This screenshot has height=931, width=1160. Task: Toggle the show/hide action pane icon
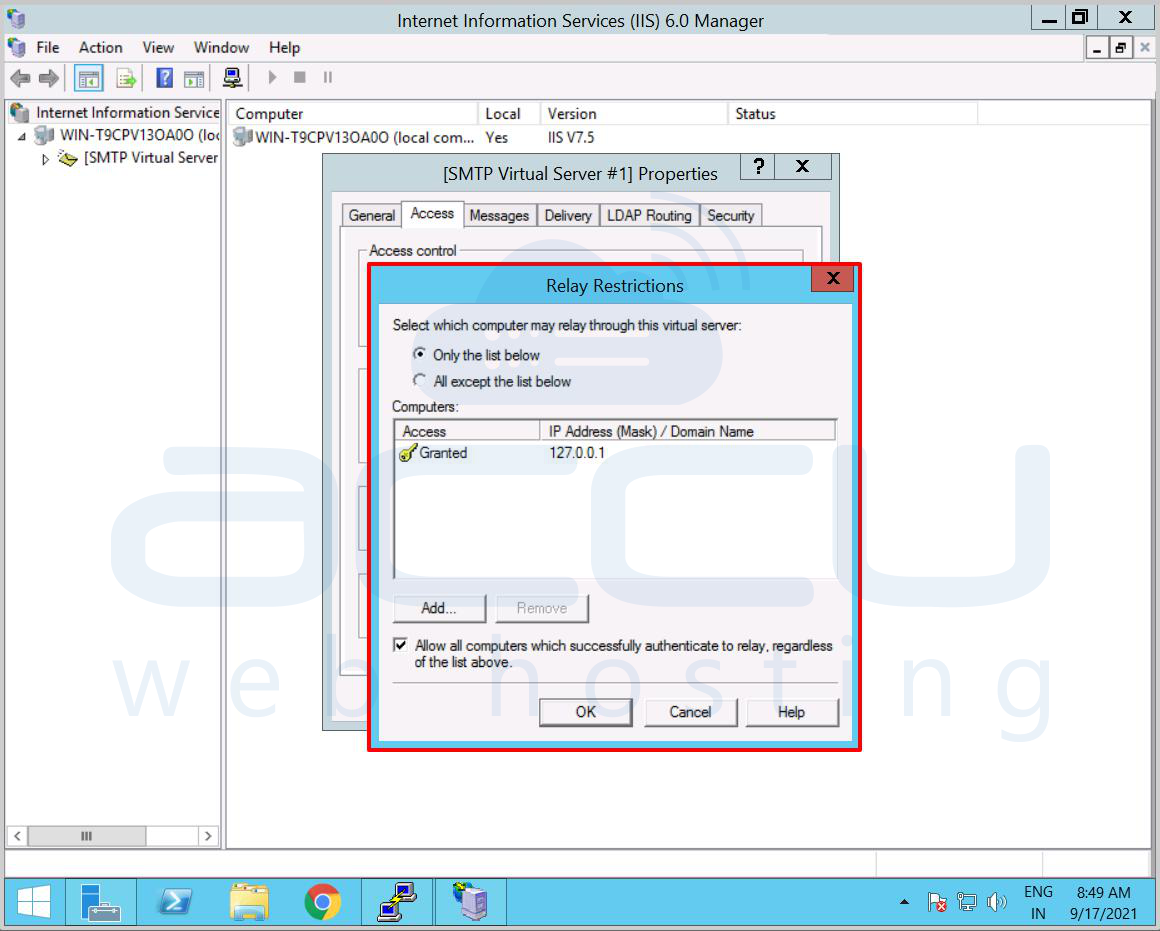pos(194,78)
